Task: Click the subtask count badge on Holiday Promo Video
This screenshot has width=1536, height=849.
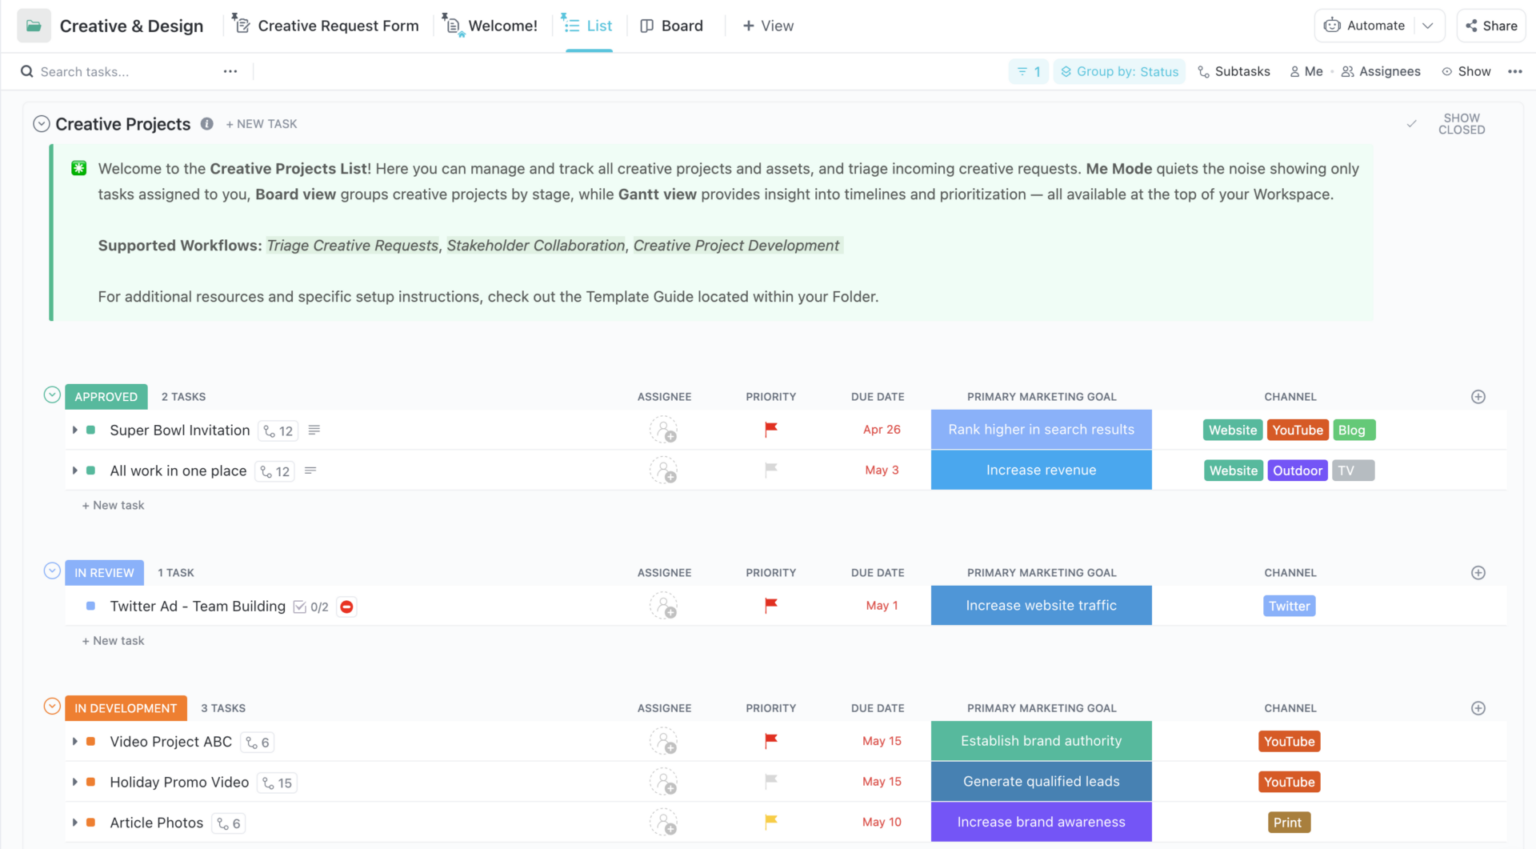Action: tap(277, 782)
